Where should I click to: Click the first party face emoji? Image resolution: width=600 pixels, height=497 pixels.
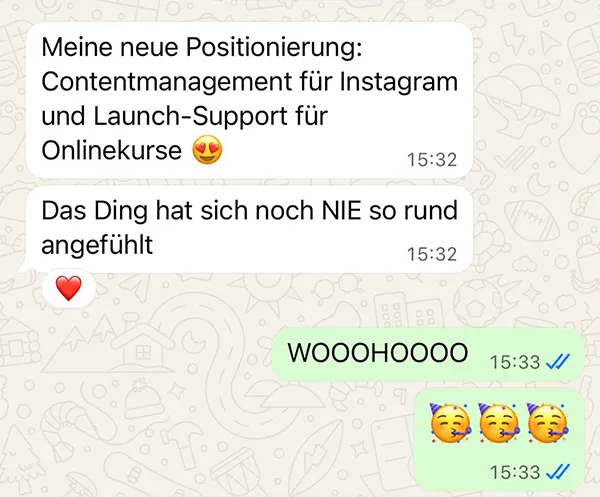point(450,423)
